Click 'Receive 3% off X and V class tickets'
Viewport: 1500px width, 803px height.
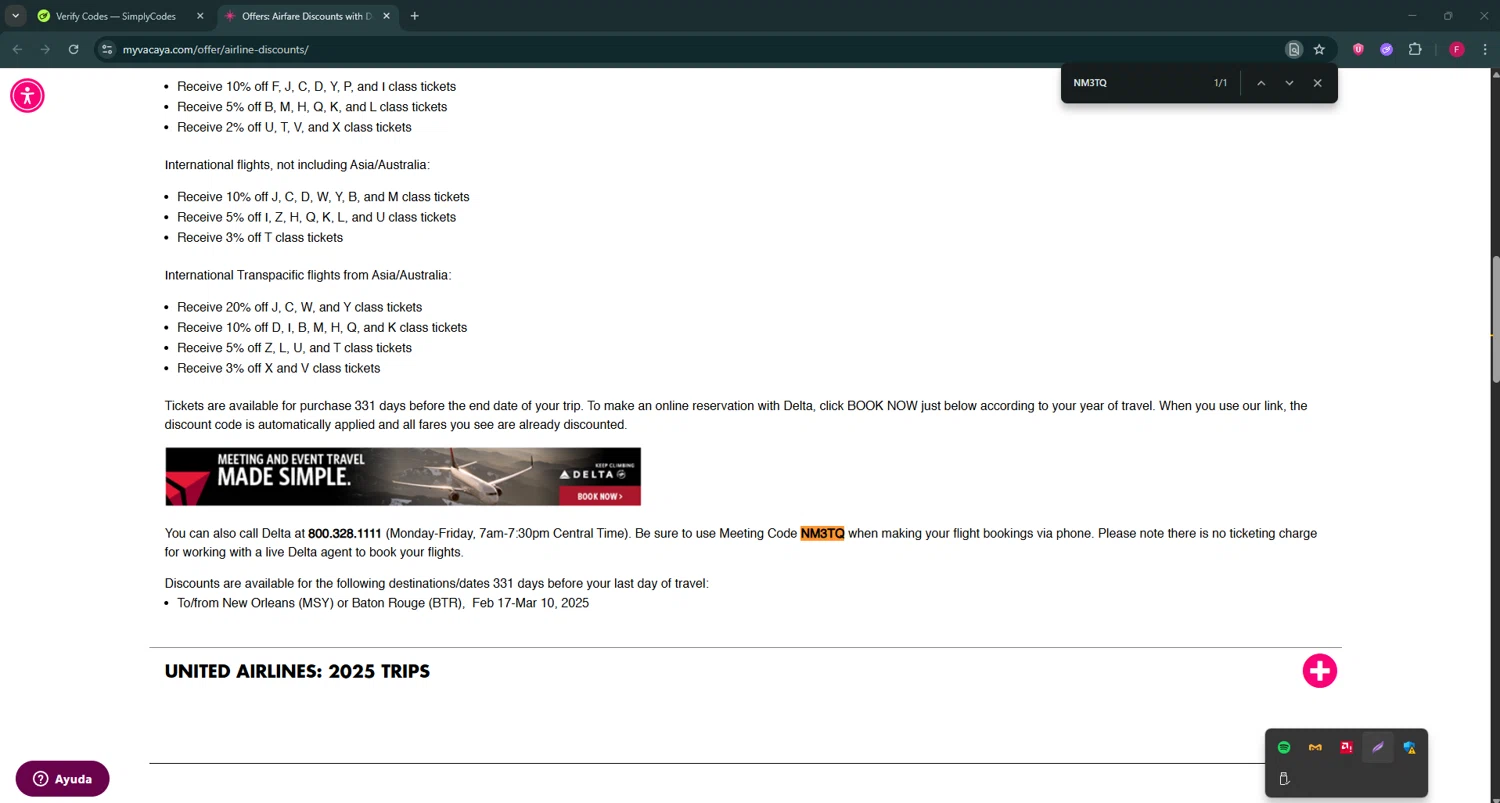tap(278, 369)
